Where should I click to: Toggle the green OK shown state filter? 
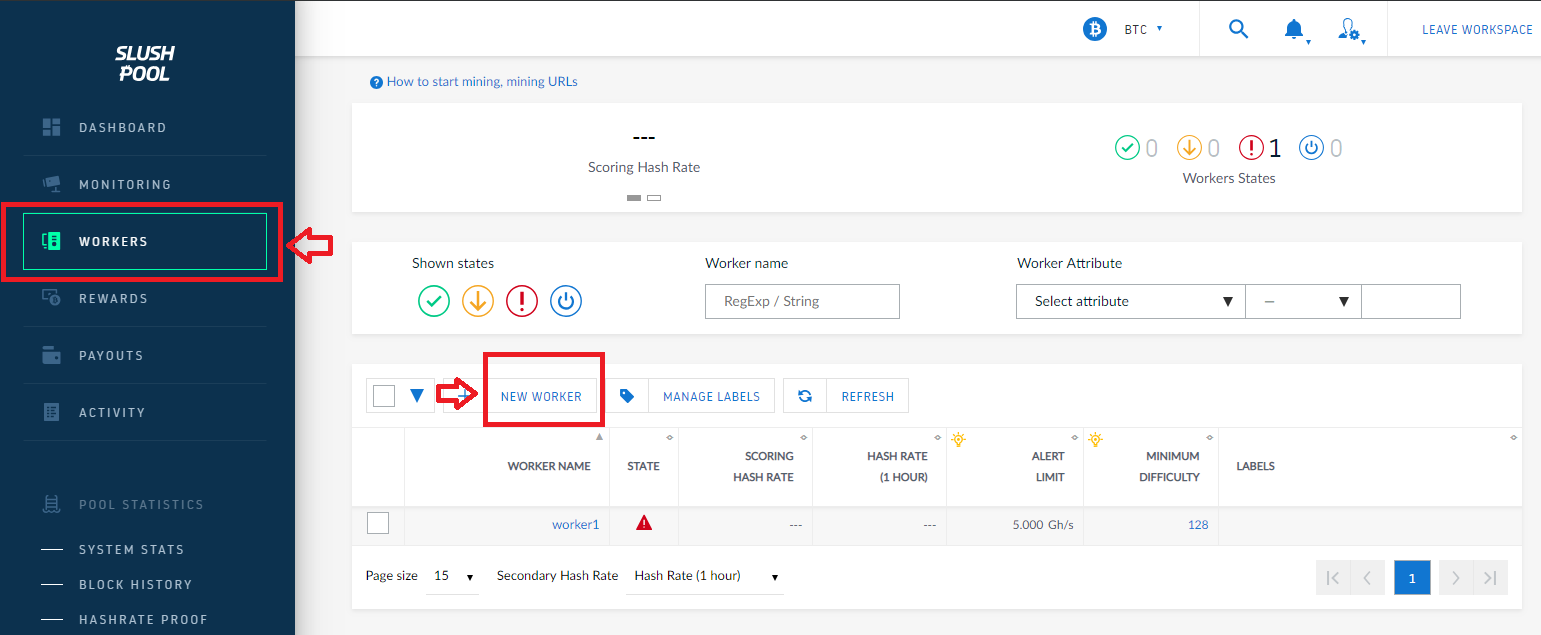434,301
